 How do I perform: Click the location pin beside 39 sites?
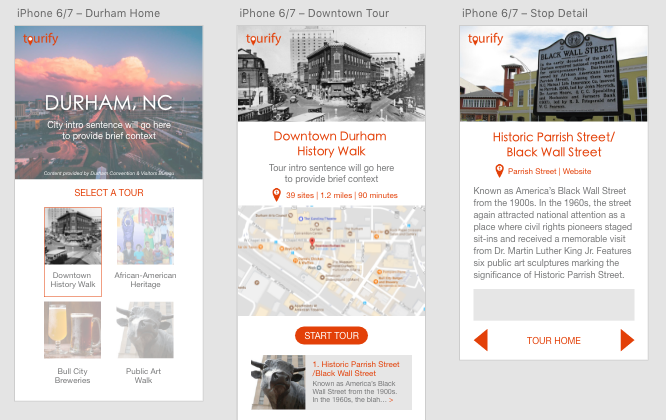tap(277, 195)
